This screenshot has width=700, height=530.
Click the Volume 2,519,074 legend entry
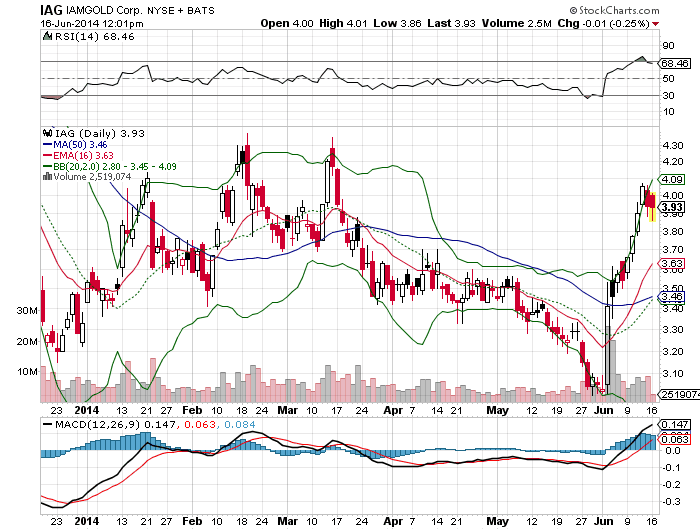coord(92,177)
